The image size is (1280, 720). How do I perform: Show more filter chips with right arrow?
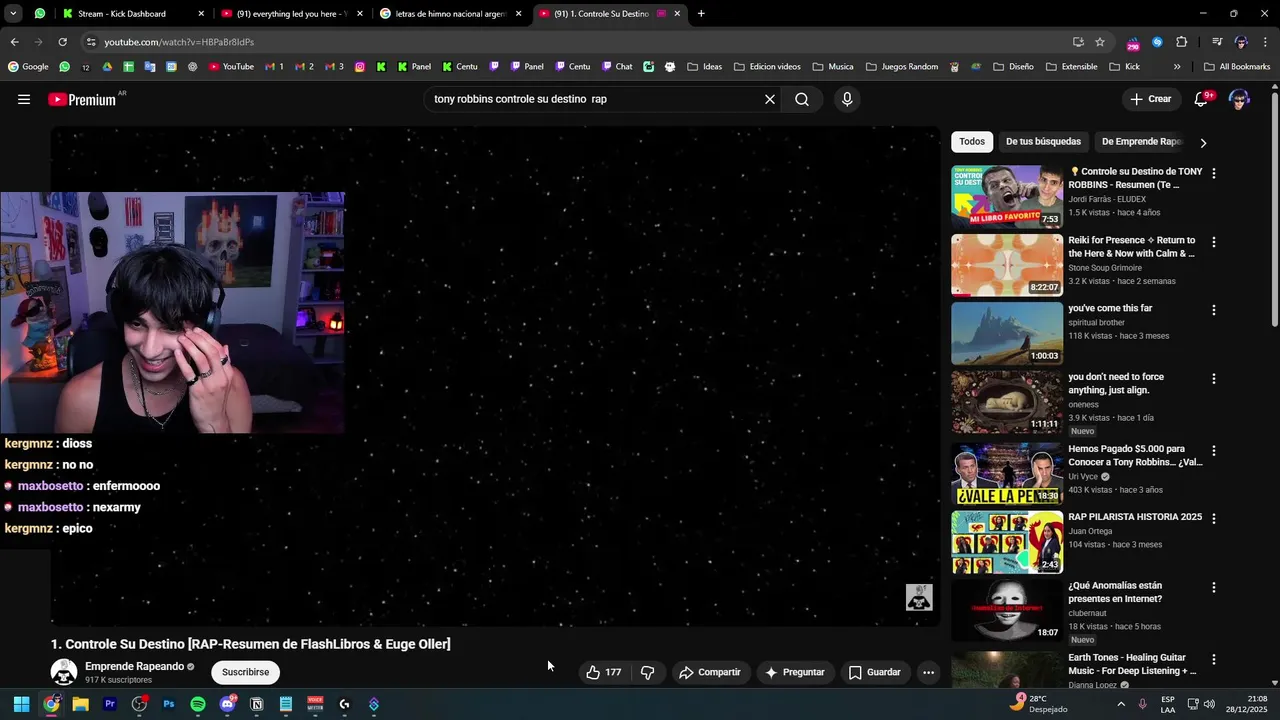point(1203,142)
